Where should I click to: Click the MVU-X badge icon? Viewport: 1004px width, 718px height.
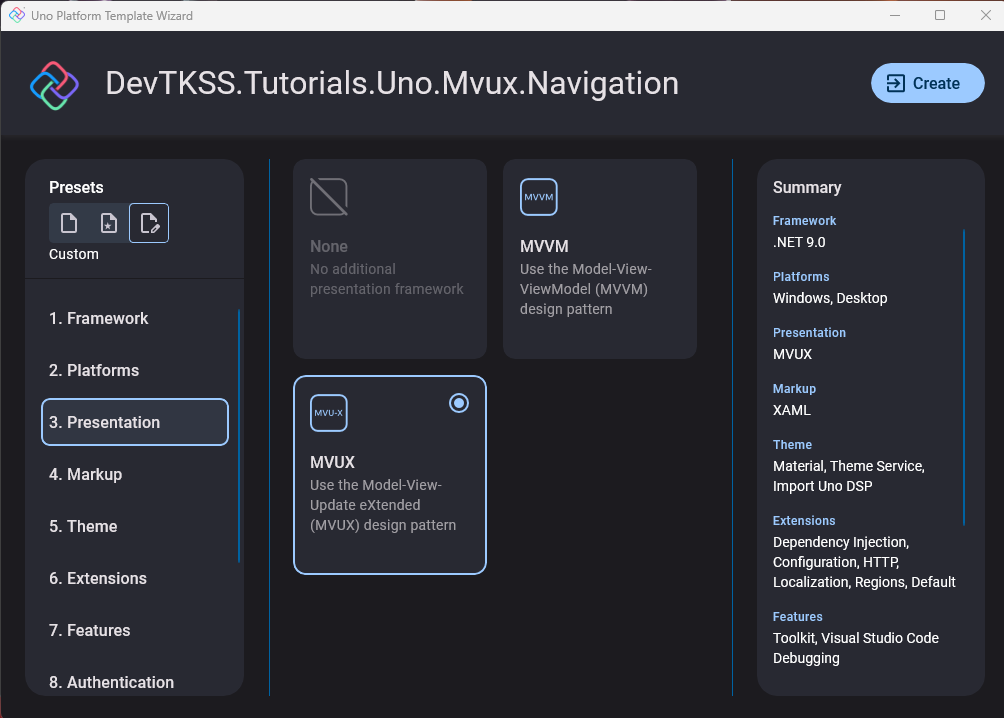[328, 412]
